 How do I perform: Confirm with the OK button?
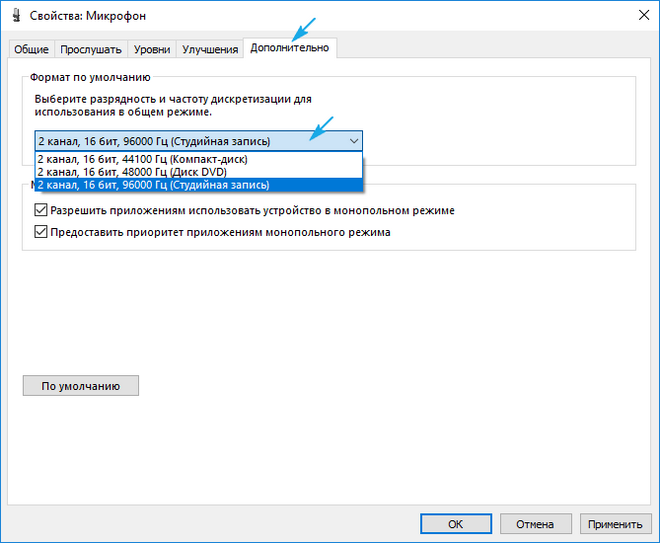click(456, 524)
